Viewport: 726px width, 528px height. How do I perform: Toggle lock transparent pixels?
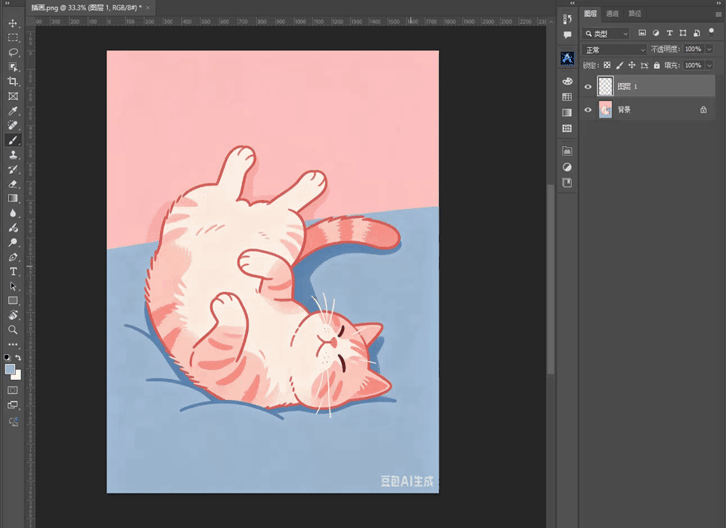(x=607, y=65)
